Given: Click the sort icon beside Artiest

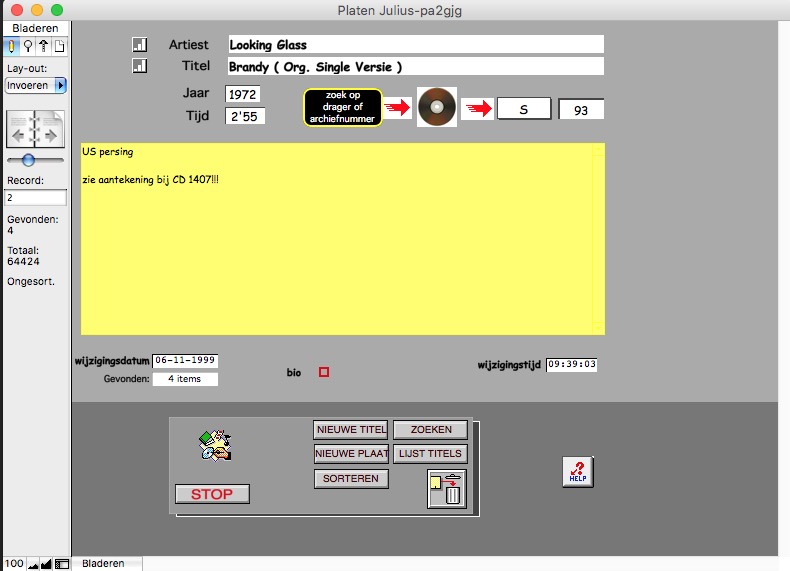Looking at the screenshot, I should pos(139,45).
